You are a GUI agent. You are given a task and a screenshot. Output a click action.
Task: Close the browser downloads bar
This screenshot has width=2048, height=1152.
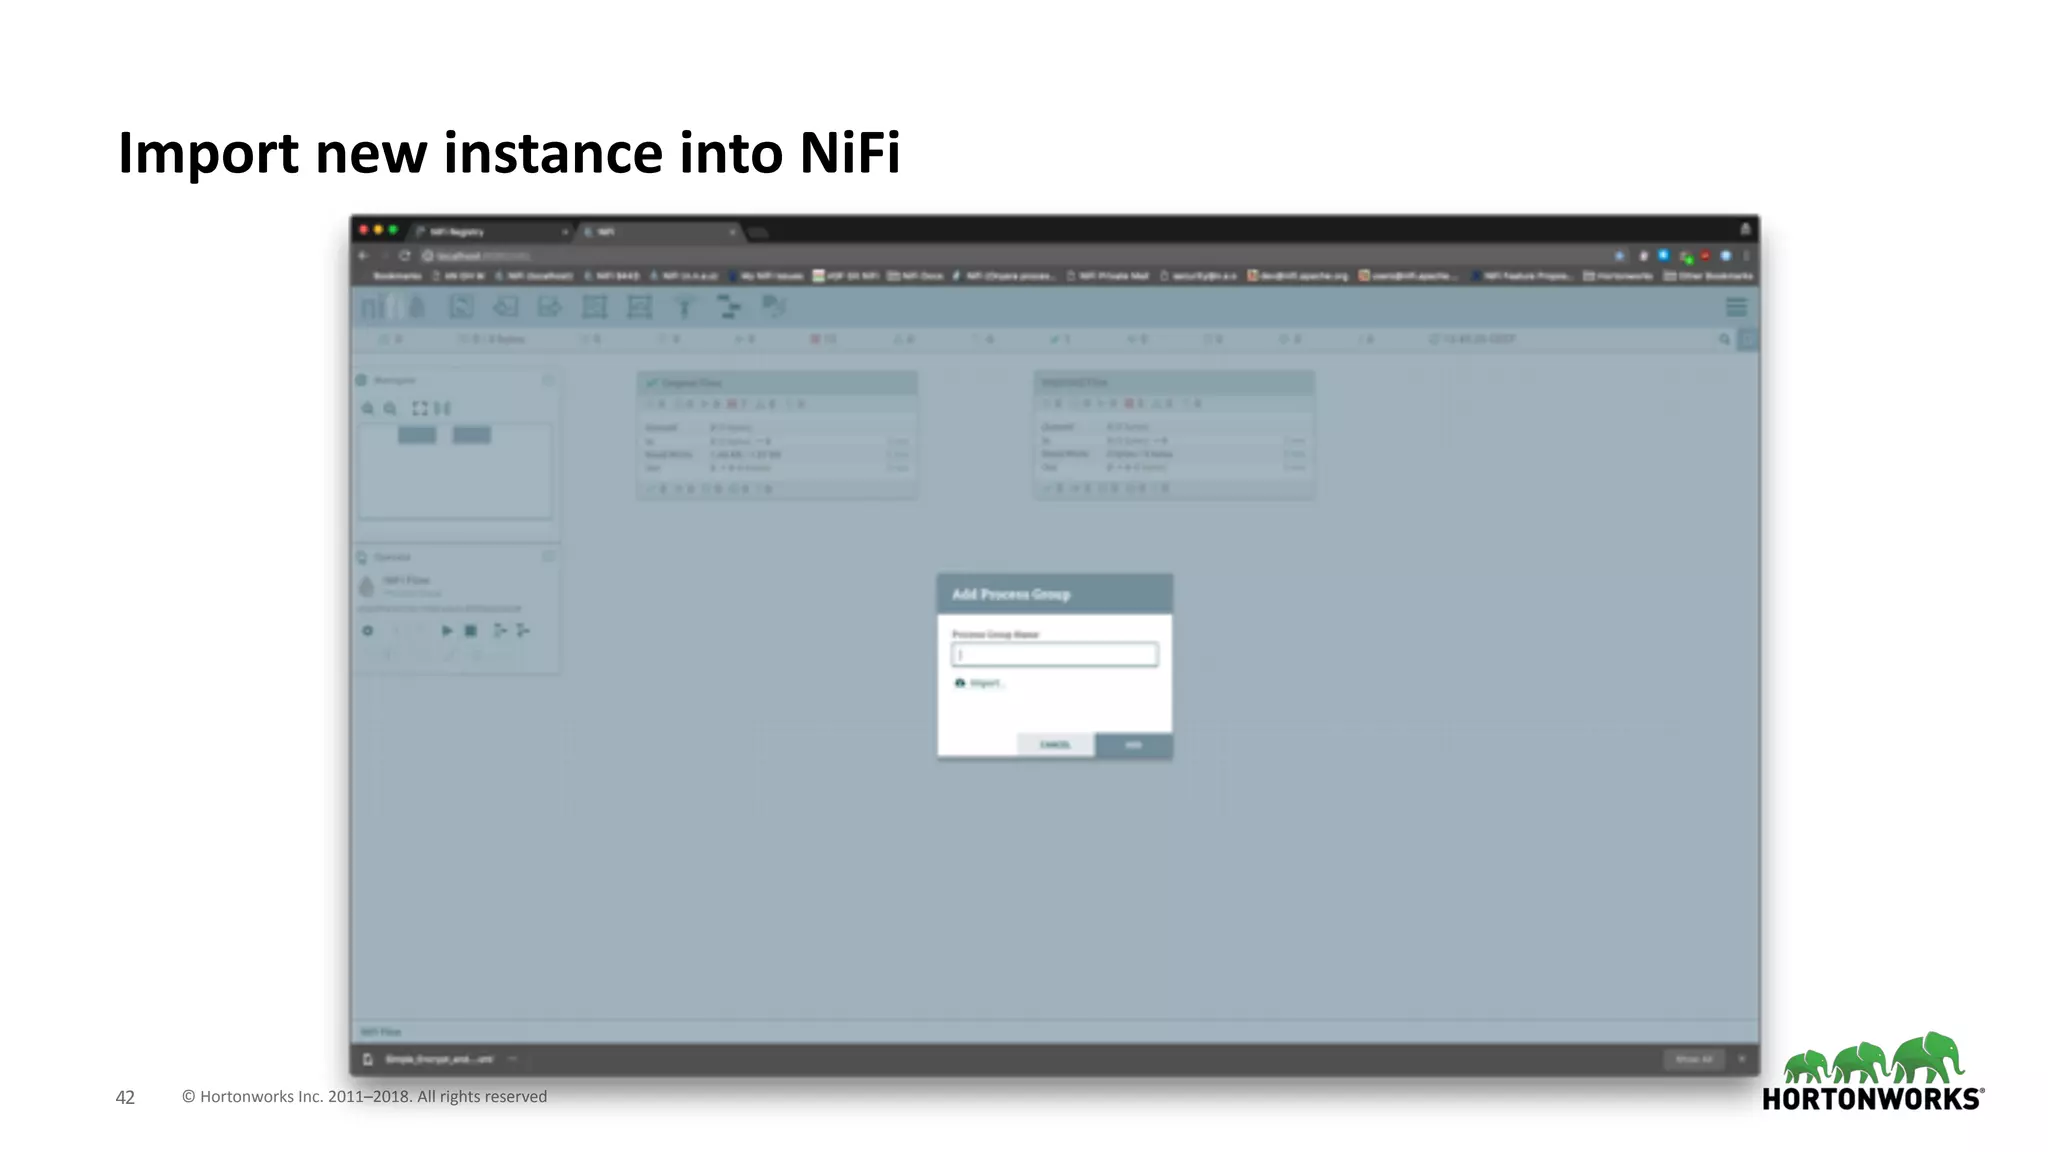pos(1742,1059)
